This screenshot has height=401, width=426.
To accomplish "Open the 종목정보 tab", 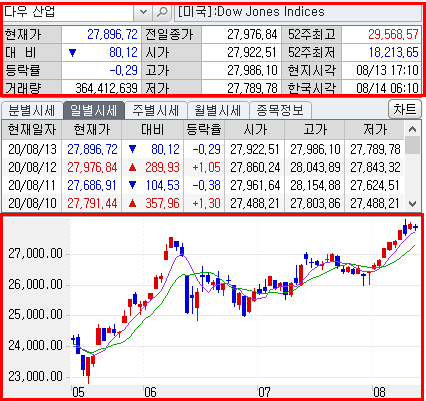I will tap(280, 110).
